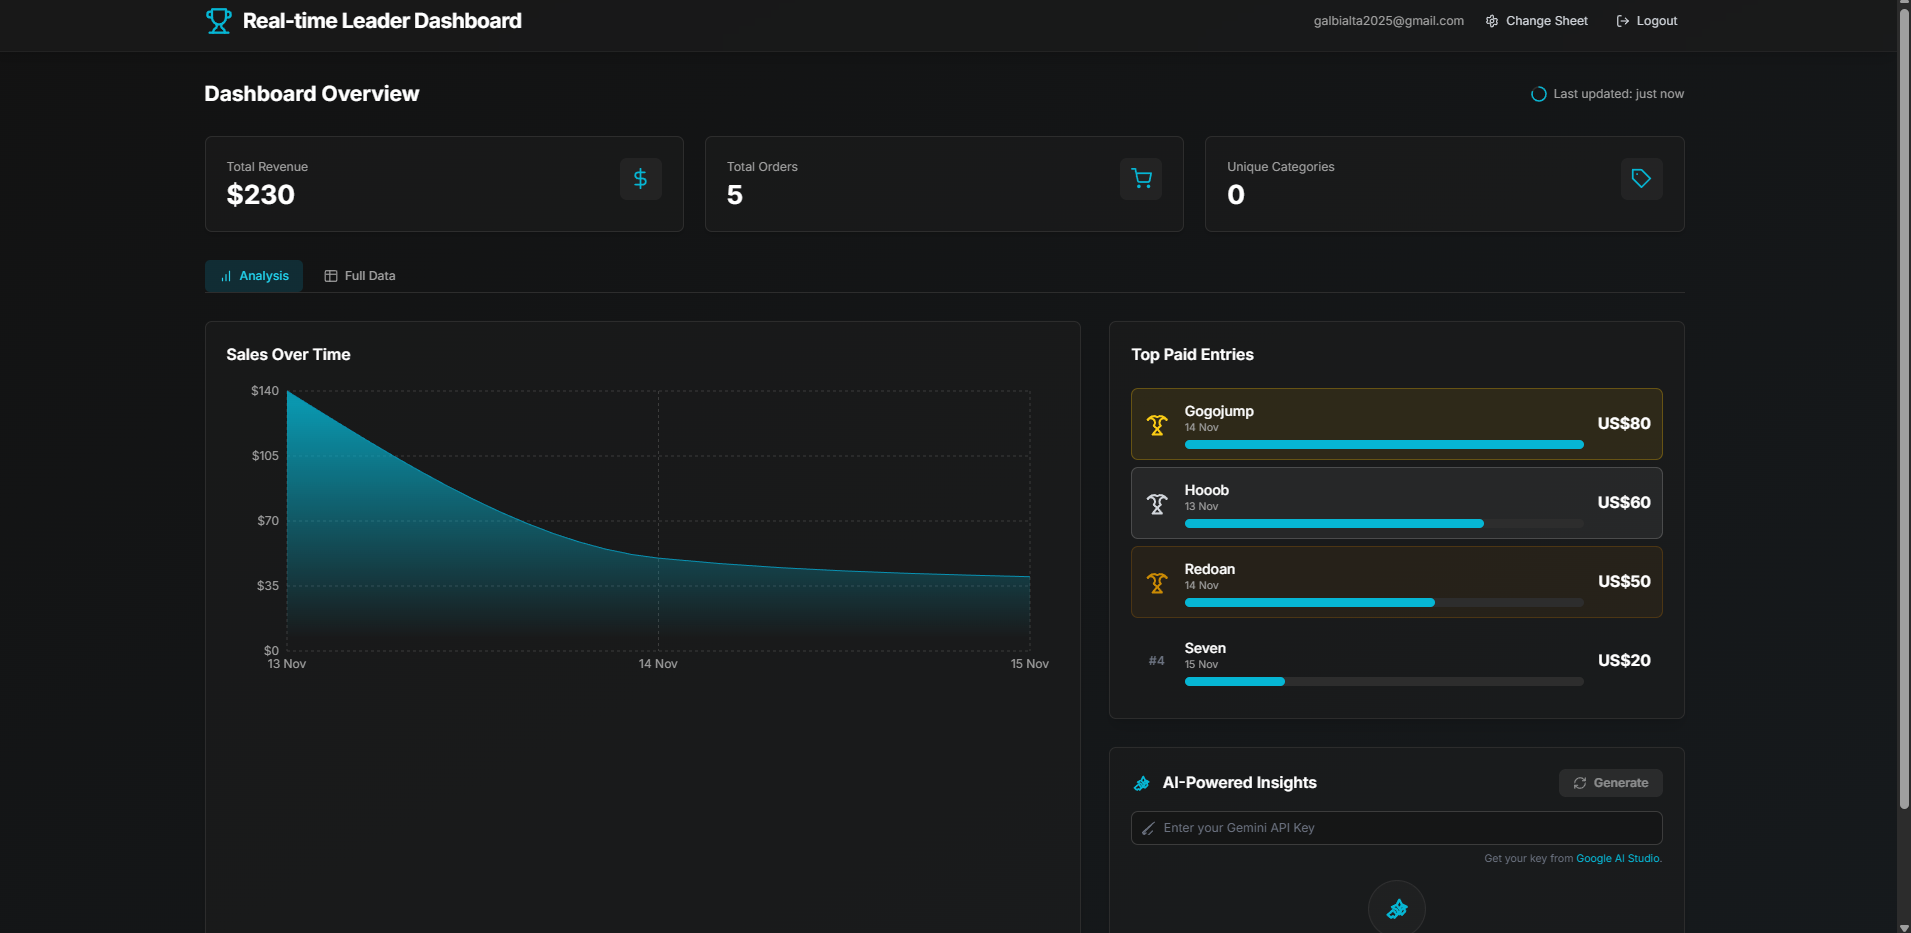Click Gogojump's gold trophy icon
The image size is (1911, 933).
1157,425
